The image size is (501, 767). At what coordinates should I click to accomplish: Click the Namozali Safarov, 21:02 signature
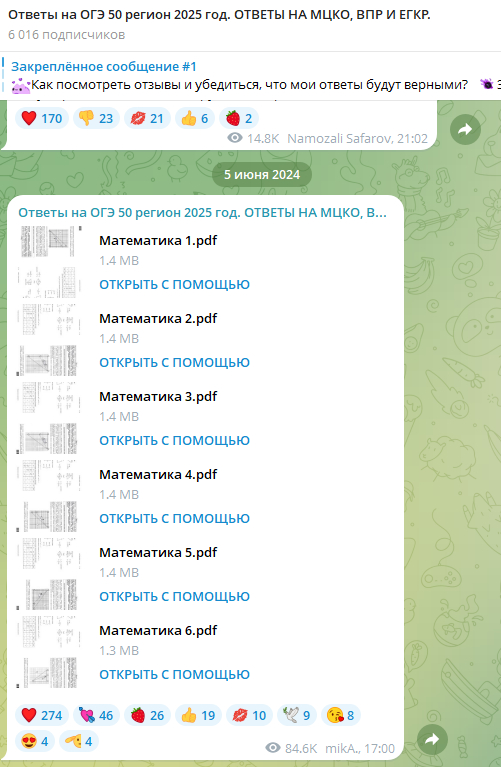tap(358, 138)
